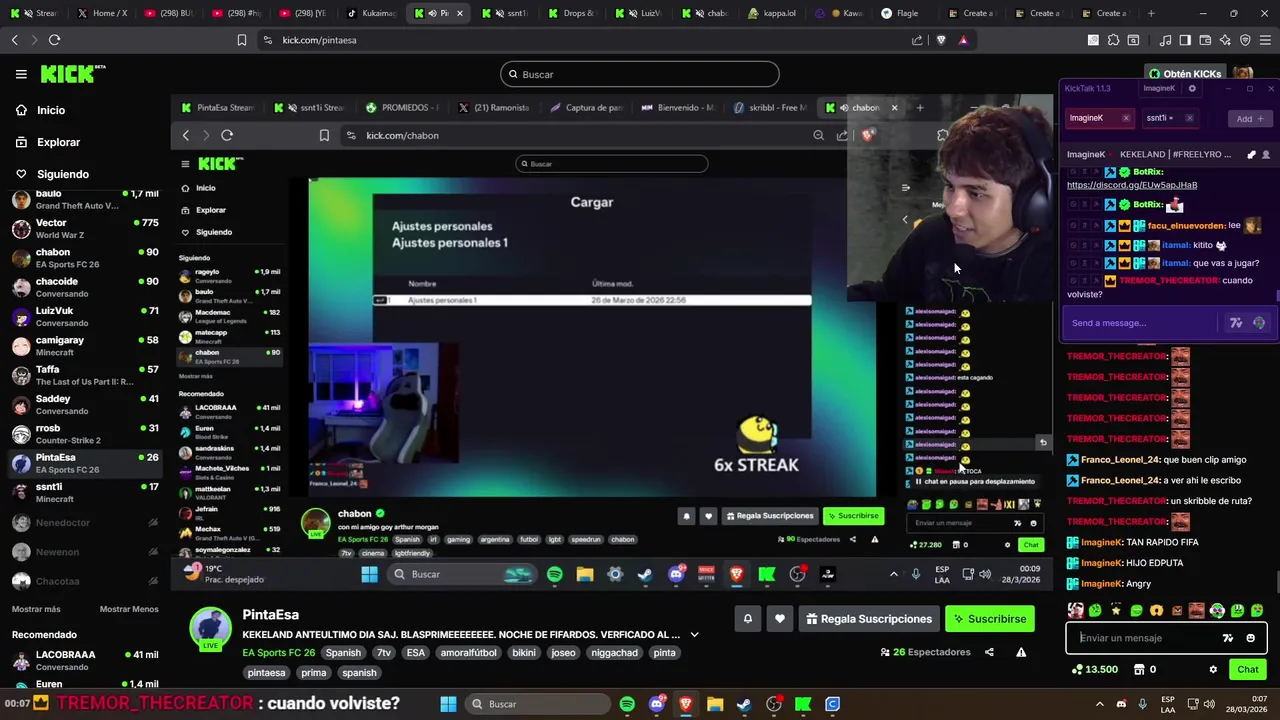Open the discord.gg link in KickTalk chat
This screenshot has width=1280, height=720.
coord(1131,185)
